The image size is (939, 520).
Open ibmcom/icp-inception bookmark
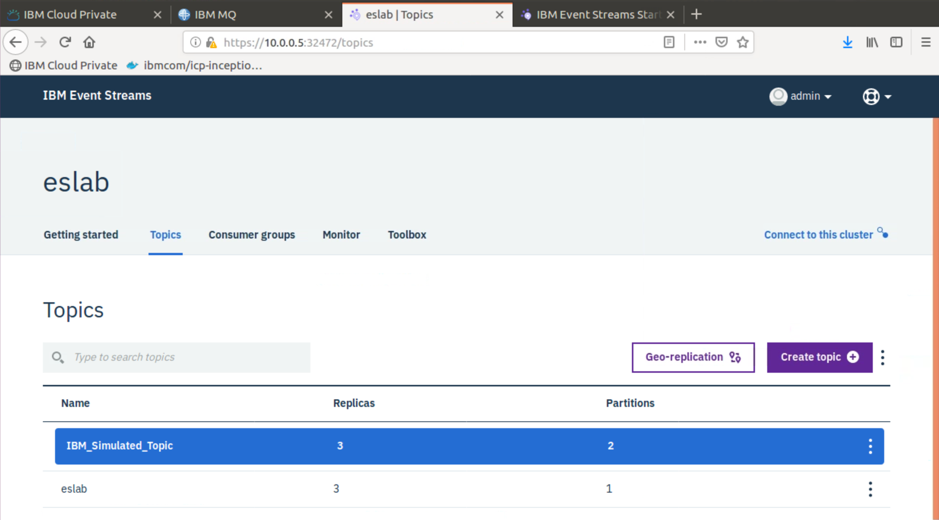195,65
